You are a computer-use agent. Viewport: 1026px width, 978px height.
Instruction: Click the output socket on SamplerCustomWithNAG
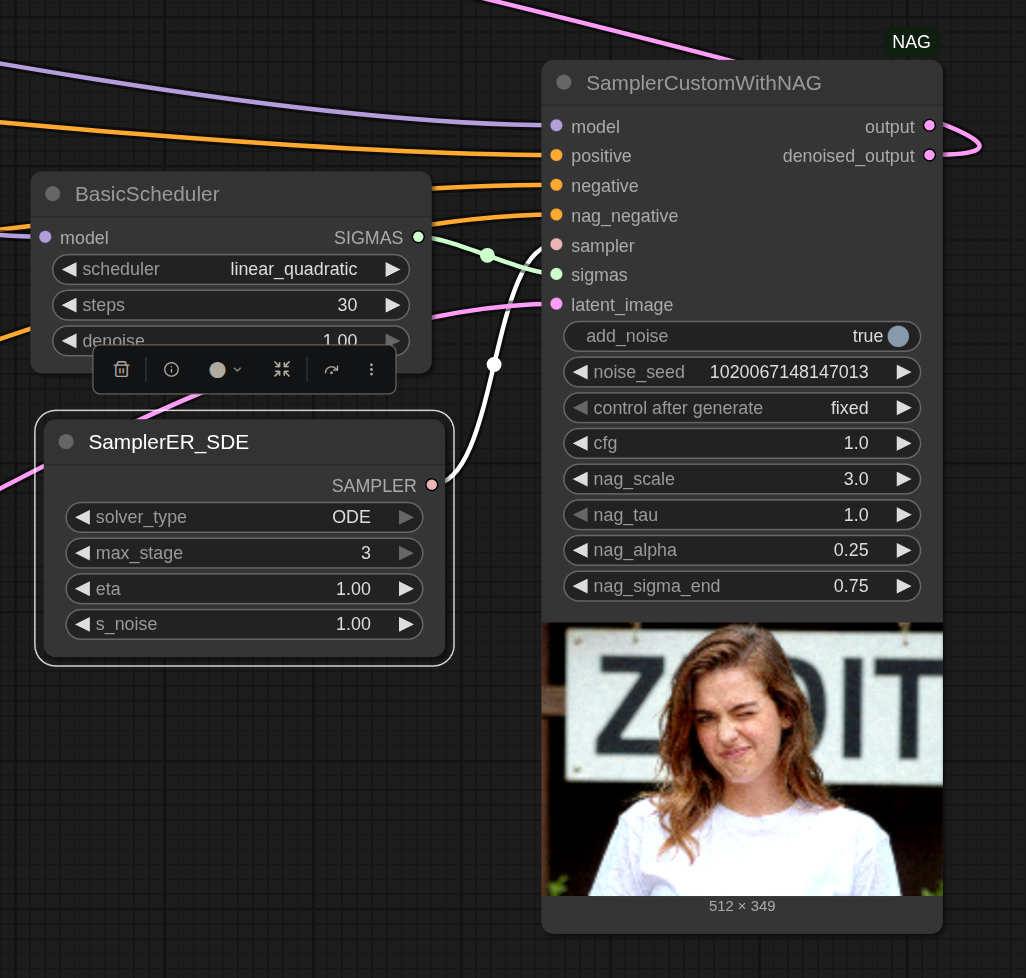point(929,126)
